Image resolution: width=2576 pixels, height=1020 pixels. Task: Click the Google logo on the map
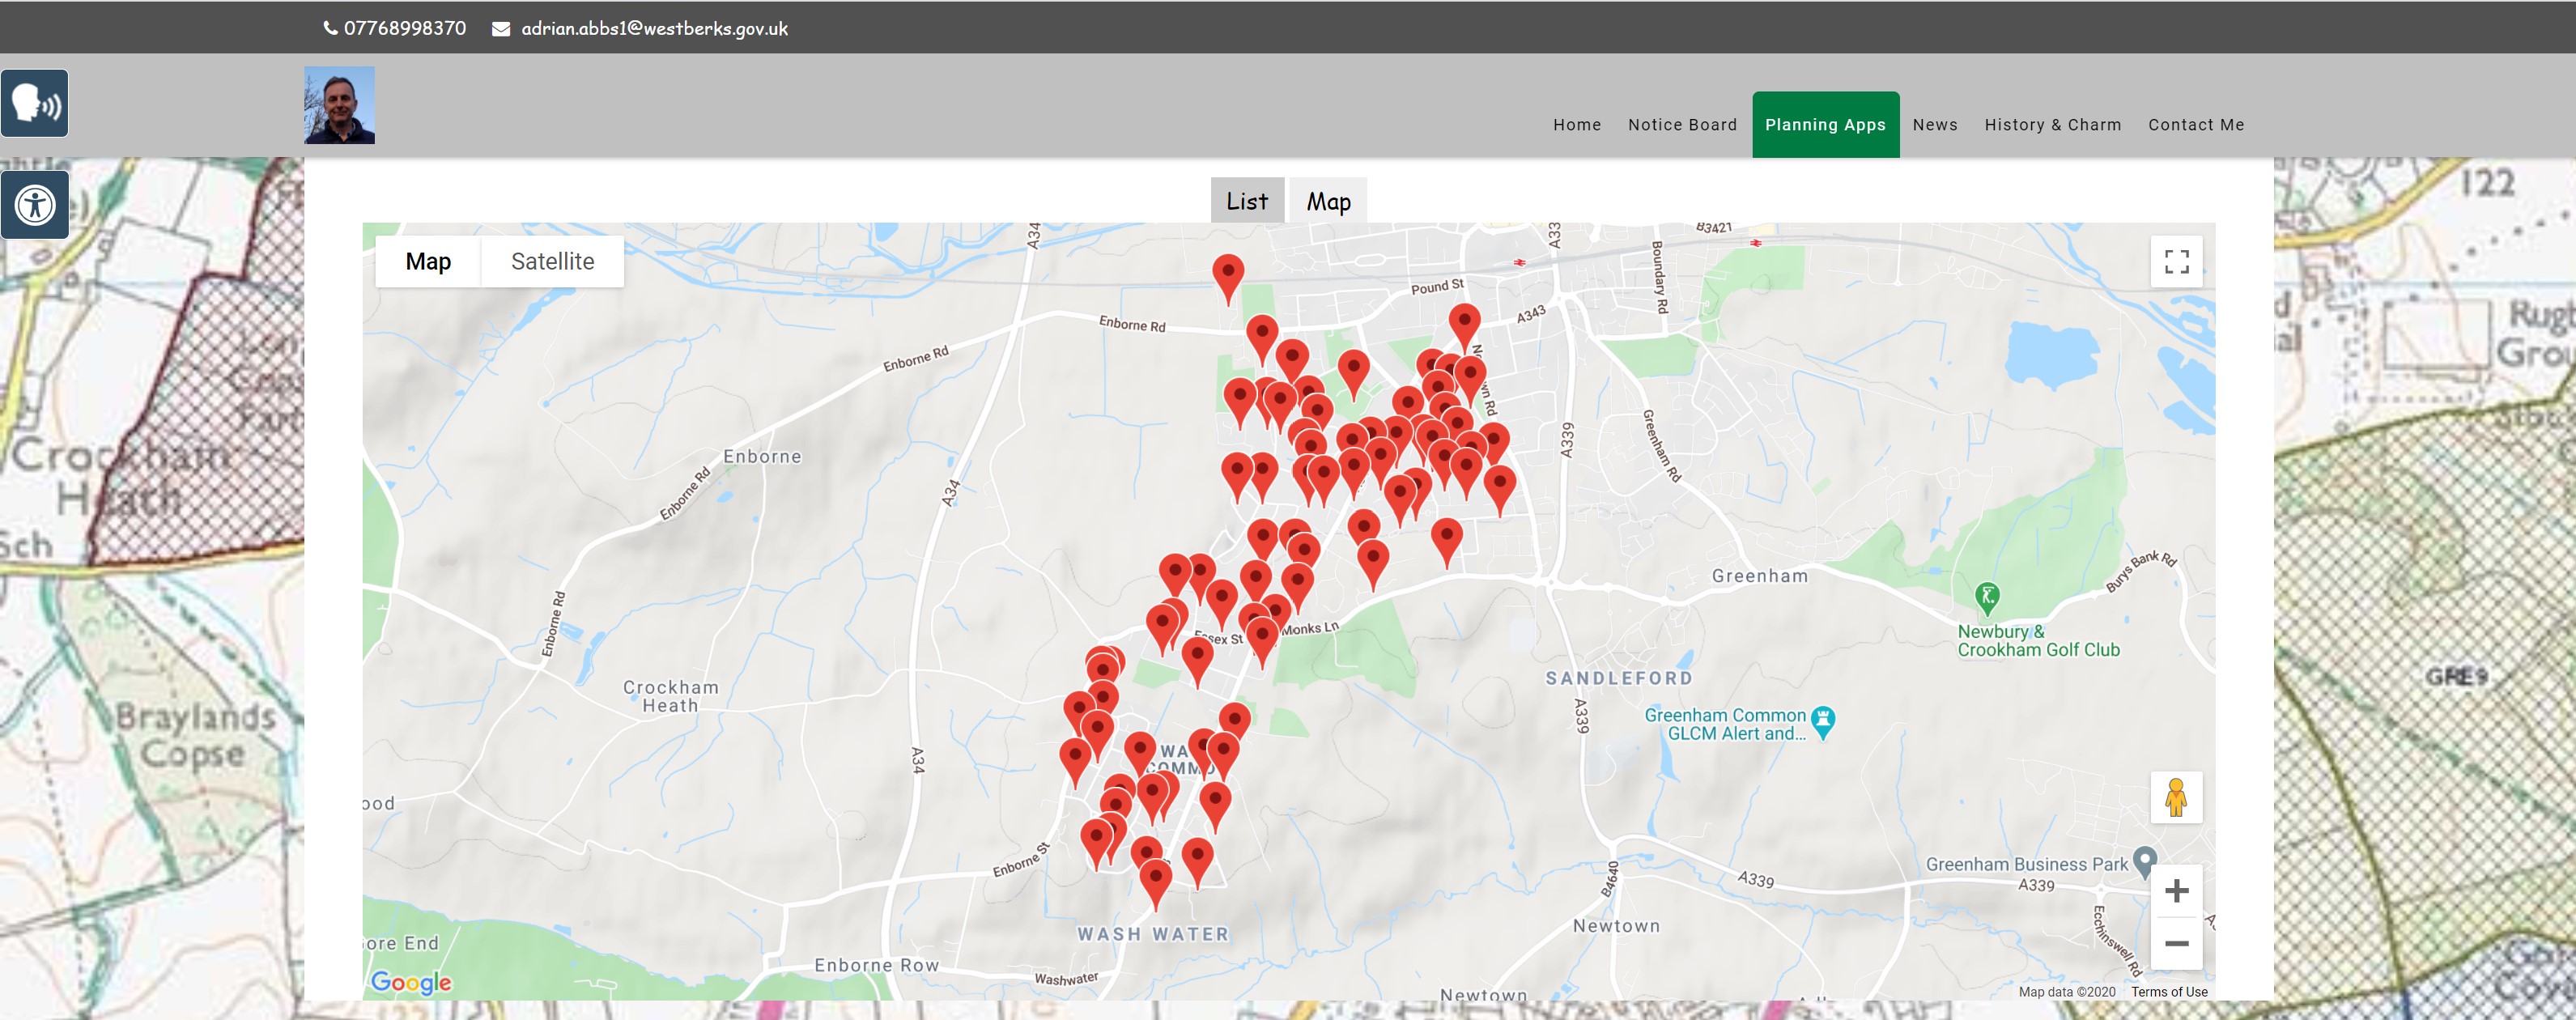[411, 982]
